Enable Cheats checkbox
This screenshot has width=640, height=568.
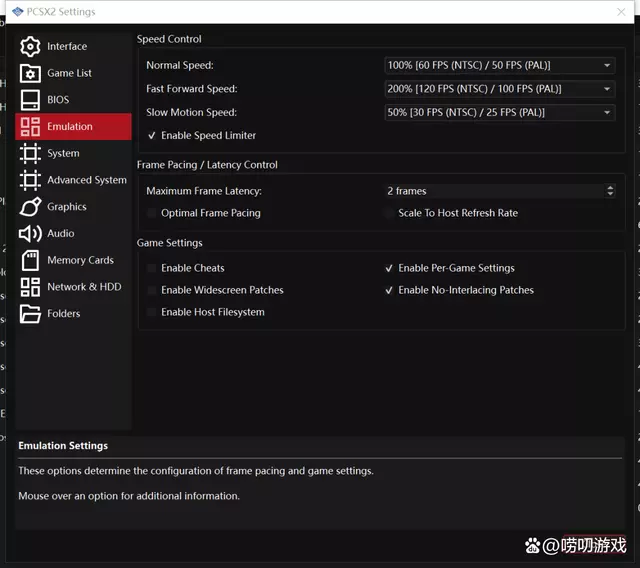(x=152, y=268)
